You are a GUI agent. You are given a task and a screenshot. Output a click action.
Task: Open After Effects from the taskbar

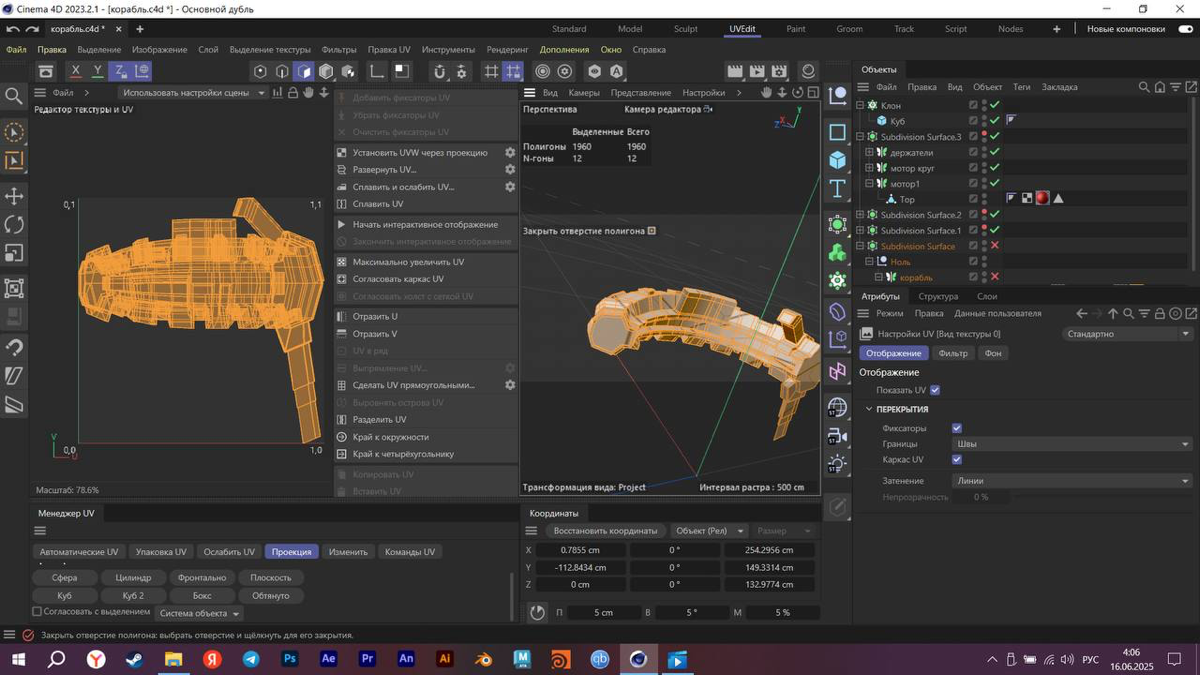pyautogui.click(x=328, y=659)
